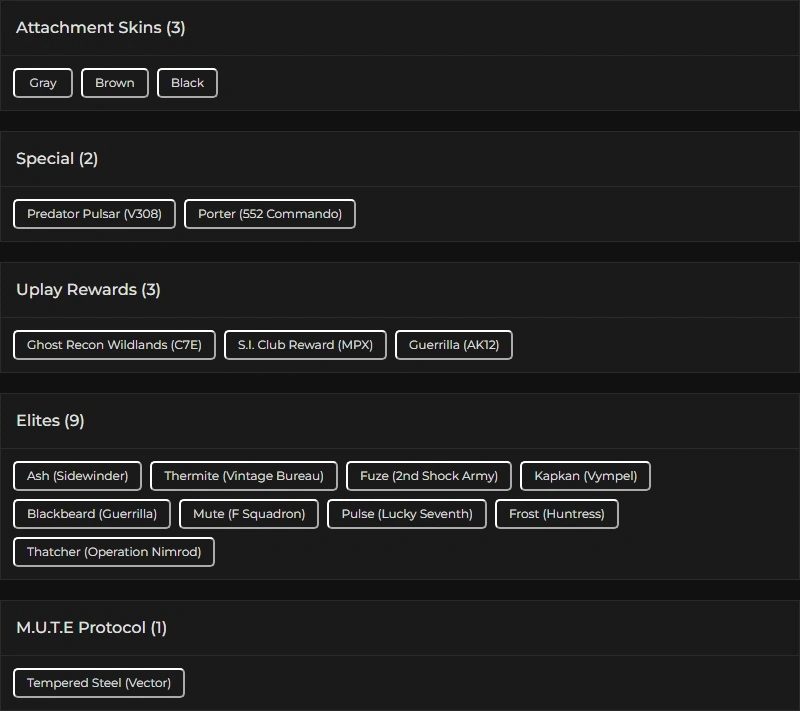Click Fuze (2nd Shock Army) tag
The width and height of the screenshot is (800, 711).
tap(429, 476)
